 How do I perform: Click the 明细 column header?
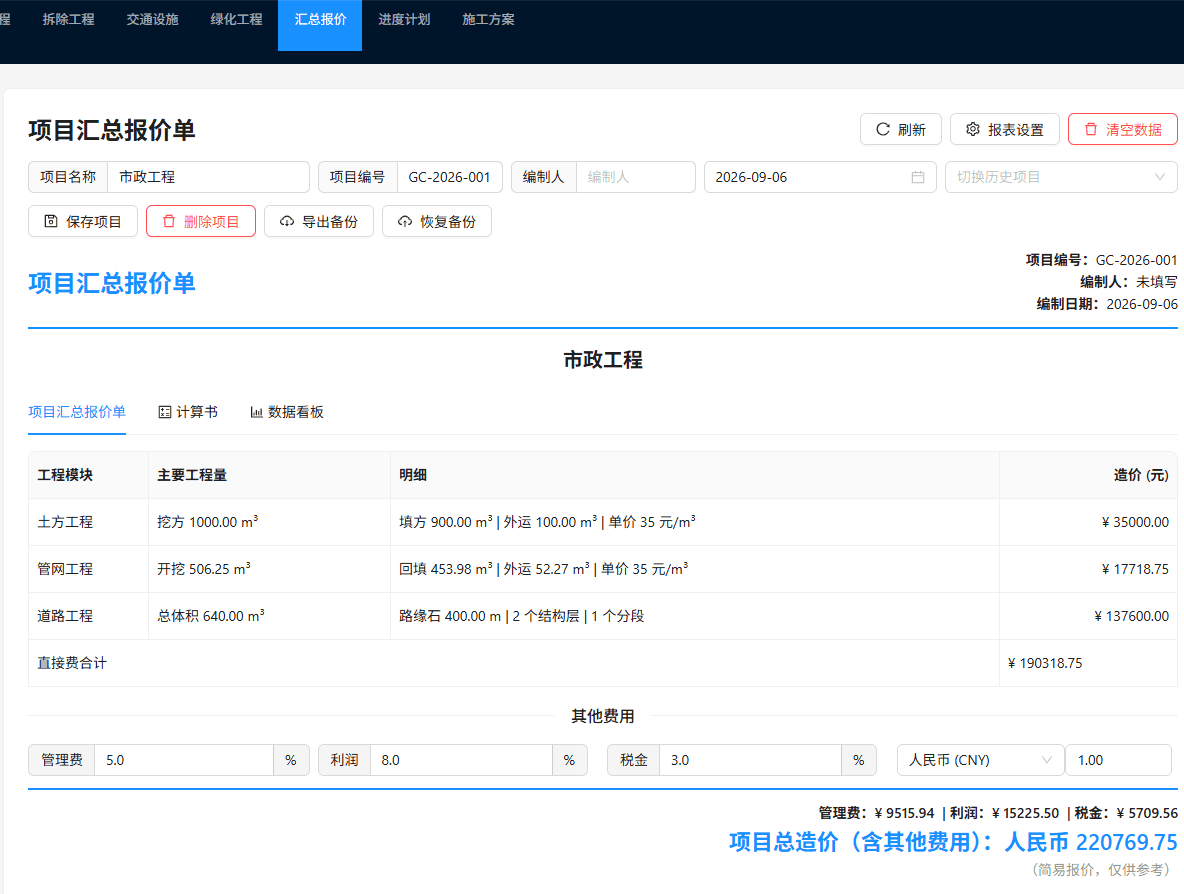click(x=695, y=475)
